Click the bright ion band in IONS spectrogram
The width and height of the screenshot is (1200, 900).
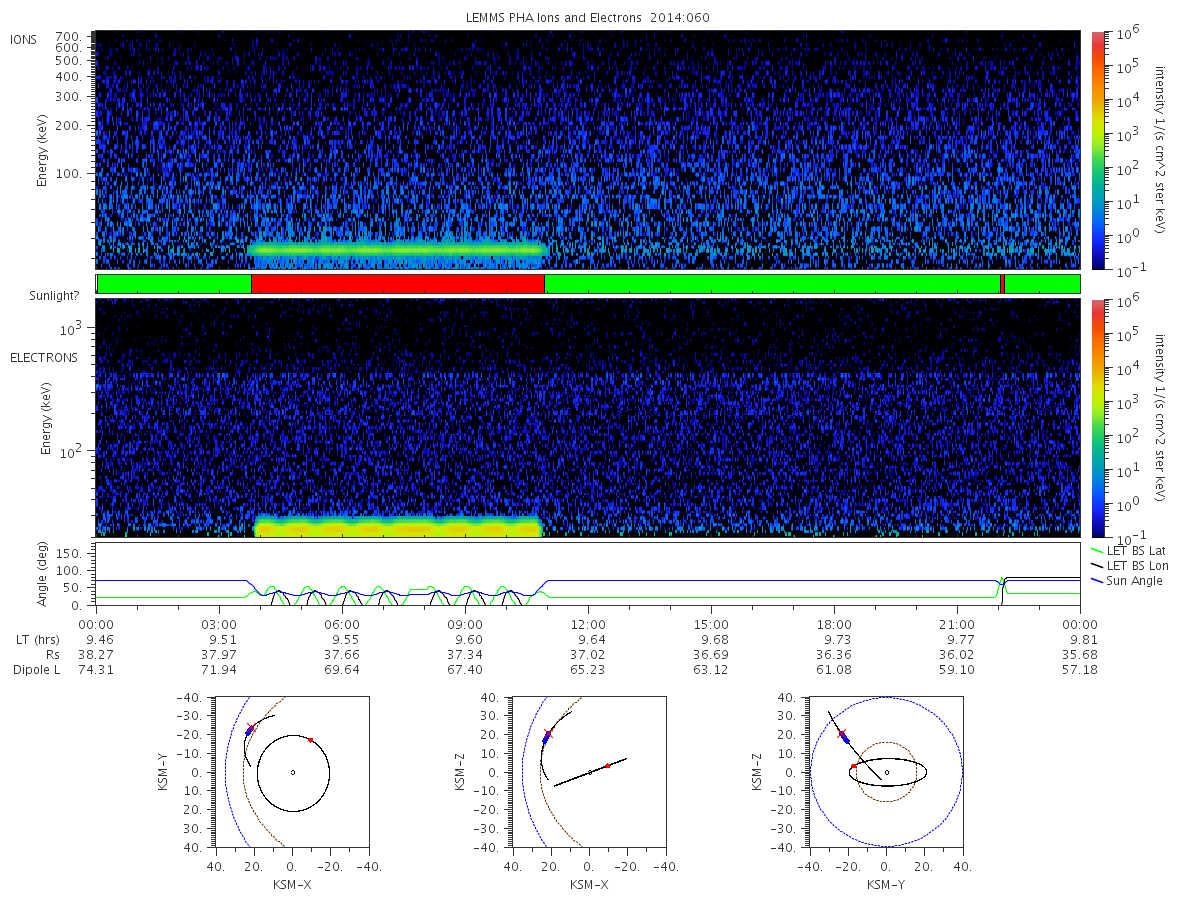click(x=396, y=250)
